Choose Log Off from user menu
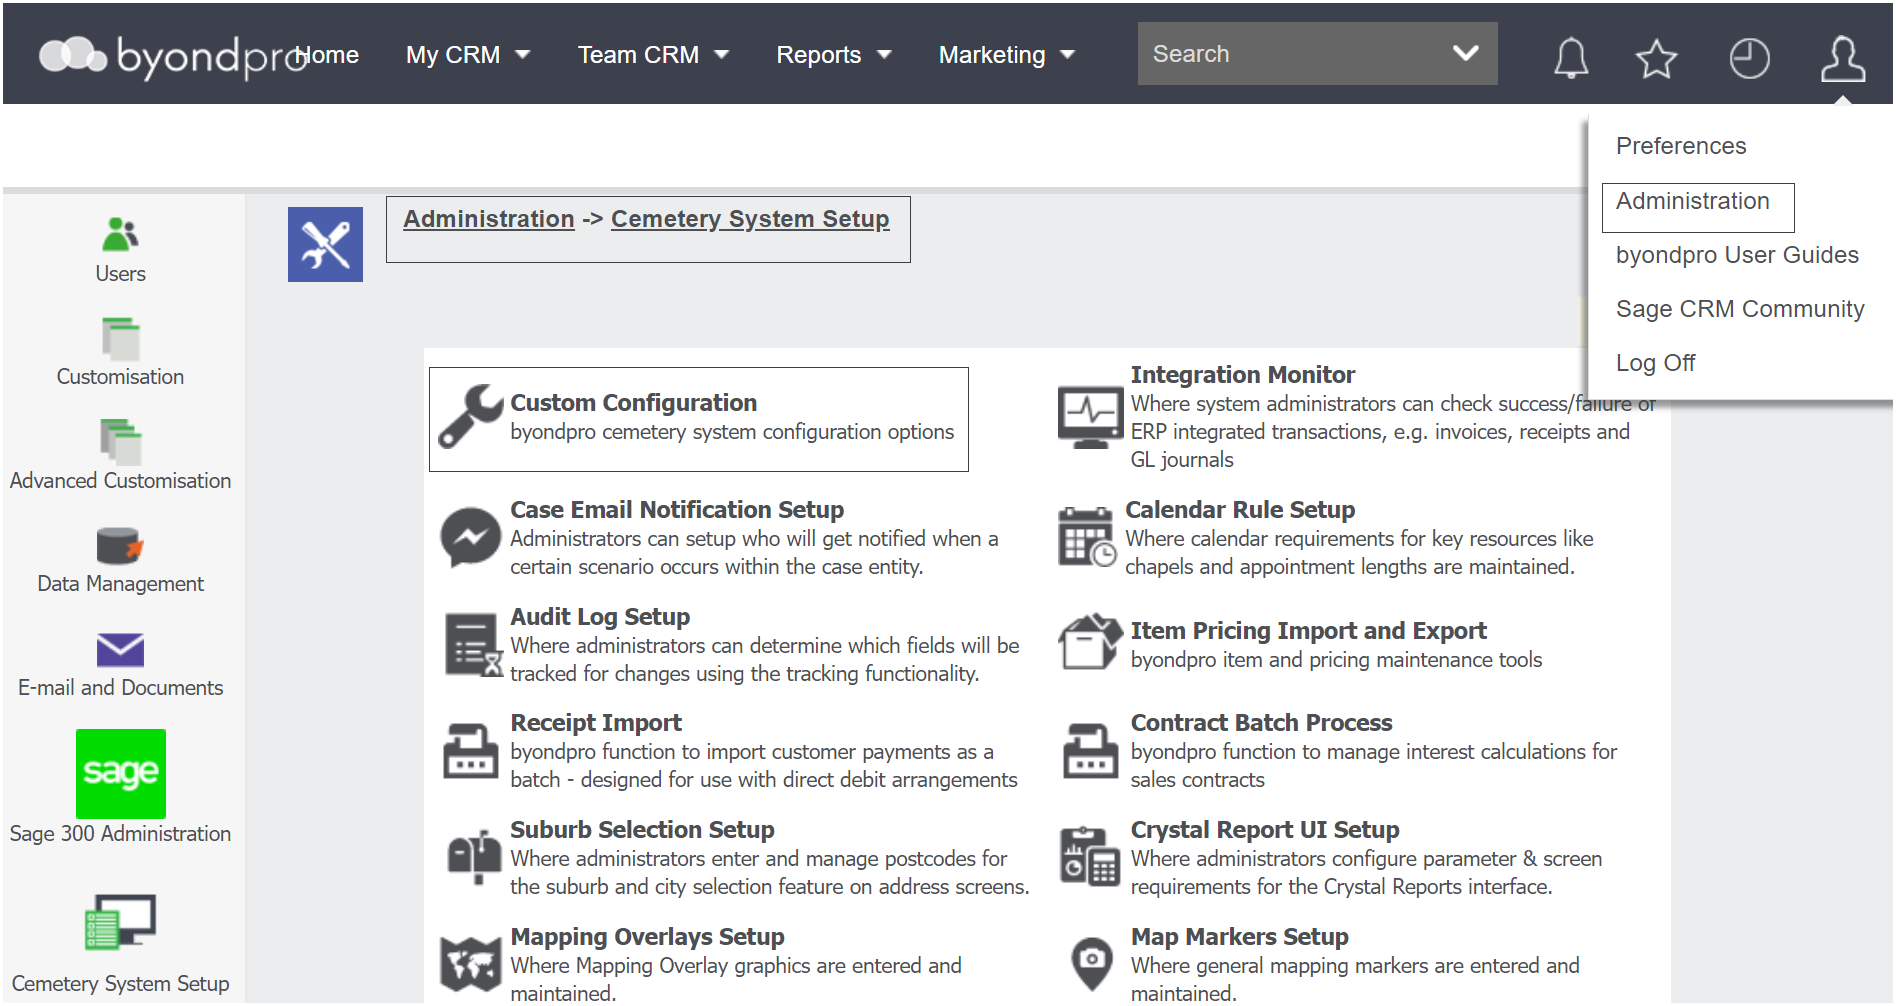Viewport: 1896px width, 1006px height. tap(1655, 363)
